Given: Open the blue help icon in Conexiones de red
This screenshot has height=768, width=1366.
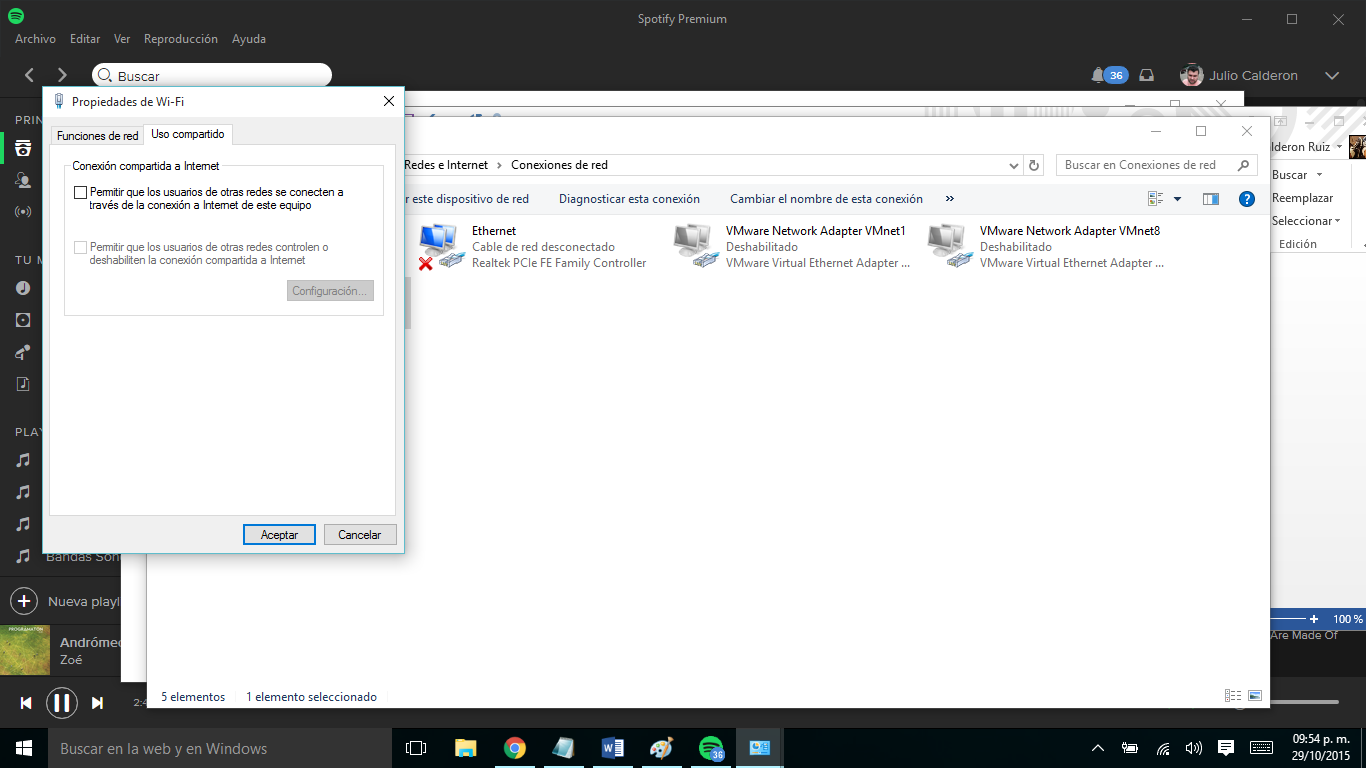Looking at the screenshot, I should 1247,199.
